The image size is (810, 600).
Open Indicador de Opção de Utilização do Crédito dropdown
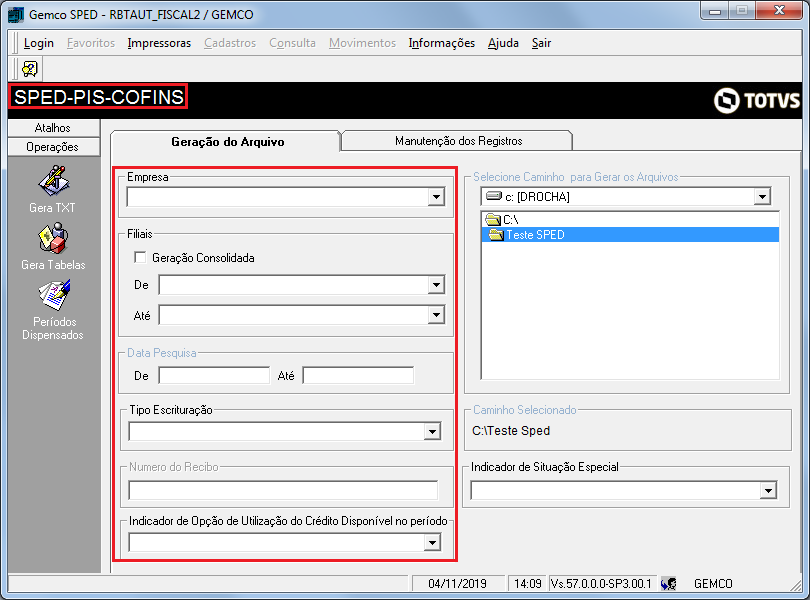[x=432, y=543]
